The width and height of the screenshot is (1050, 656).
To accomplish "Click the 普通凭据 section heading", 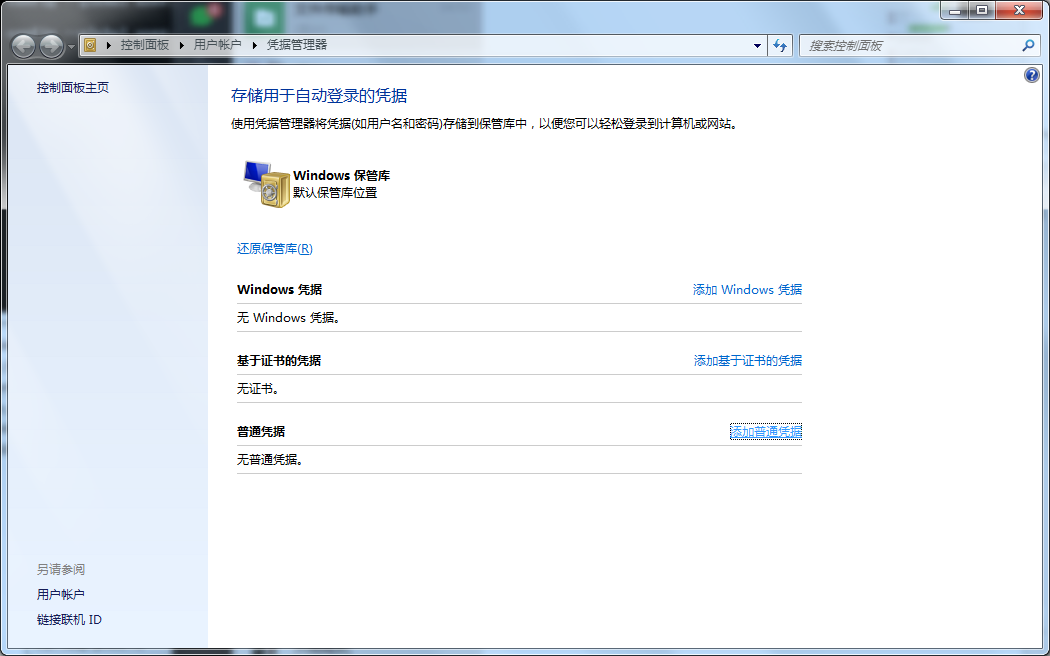I will (261, 432).
